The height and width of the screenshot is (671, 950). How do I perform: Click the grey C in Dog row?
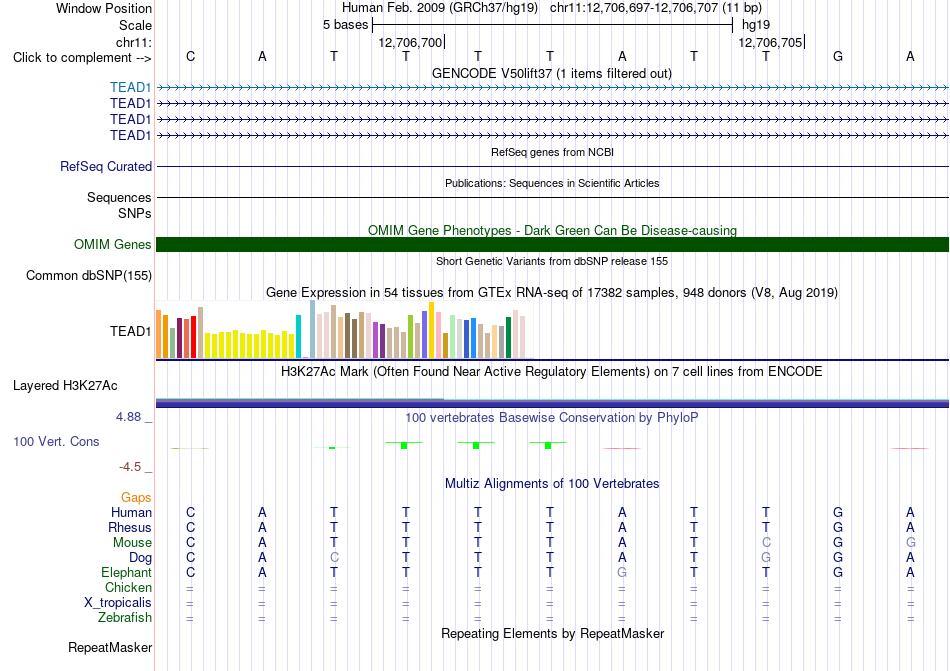pos(334,557)
